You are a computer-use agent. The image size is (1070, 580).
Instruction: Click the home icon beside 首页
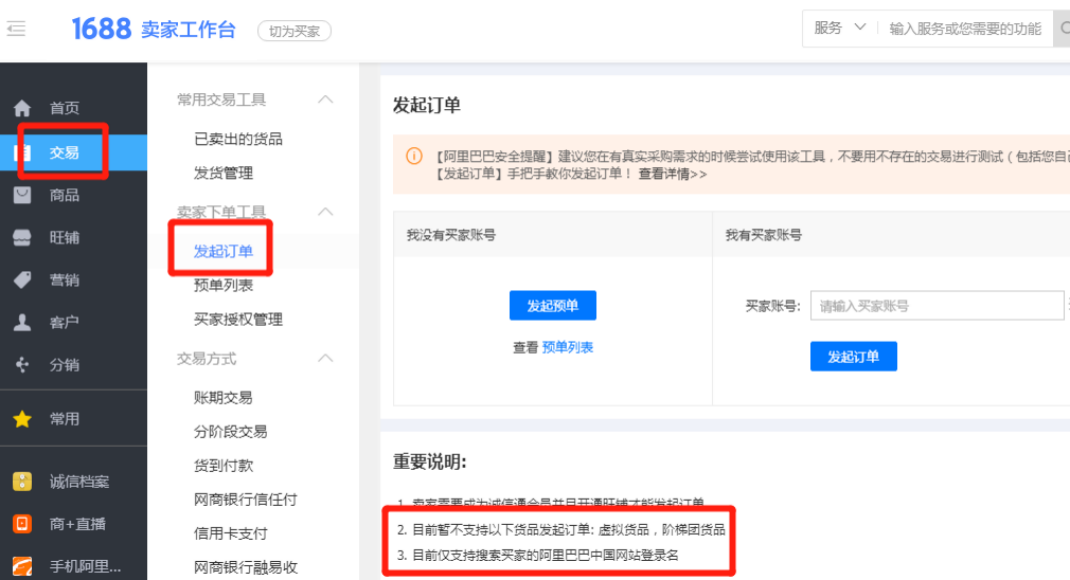pyautogui.click(x=23, y=108)
